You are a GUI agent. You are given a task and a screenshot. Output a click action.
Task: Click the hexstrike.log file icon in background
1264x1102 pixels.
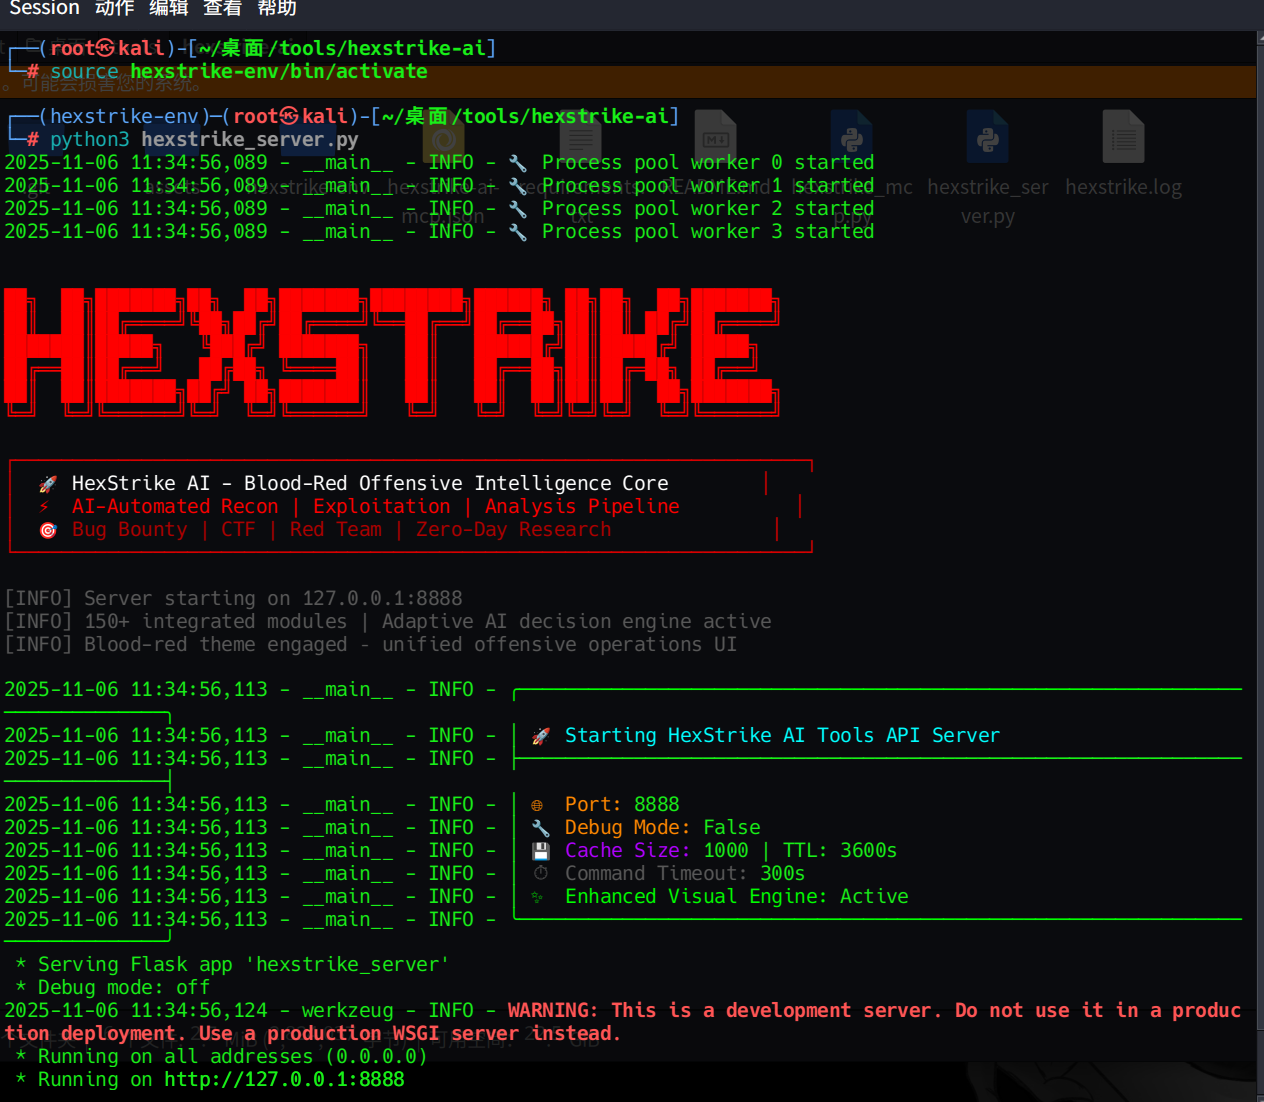click(1123, 137)
